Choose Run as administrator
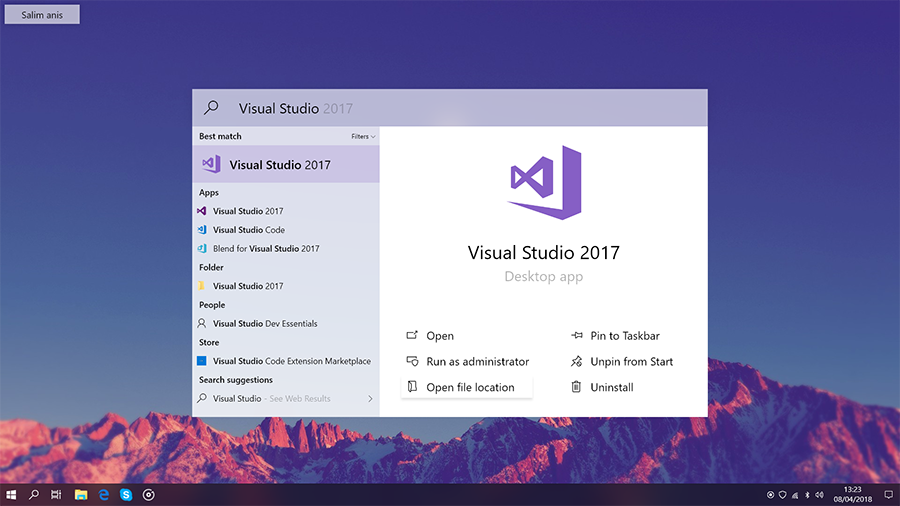 tap(478, 361)
